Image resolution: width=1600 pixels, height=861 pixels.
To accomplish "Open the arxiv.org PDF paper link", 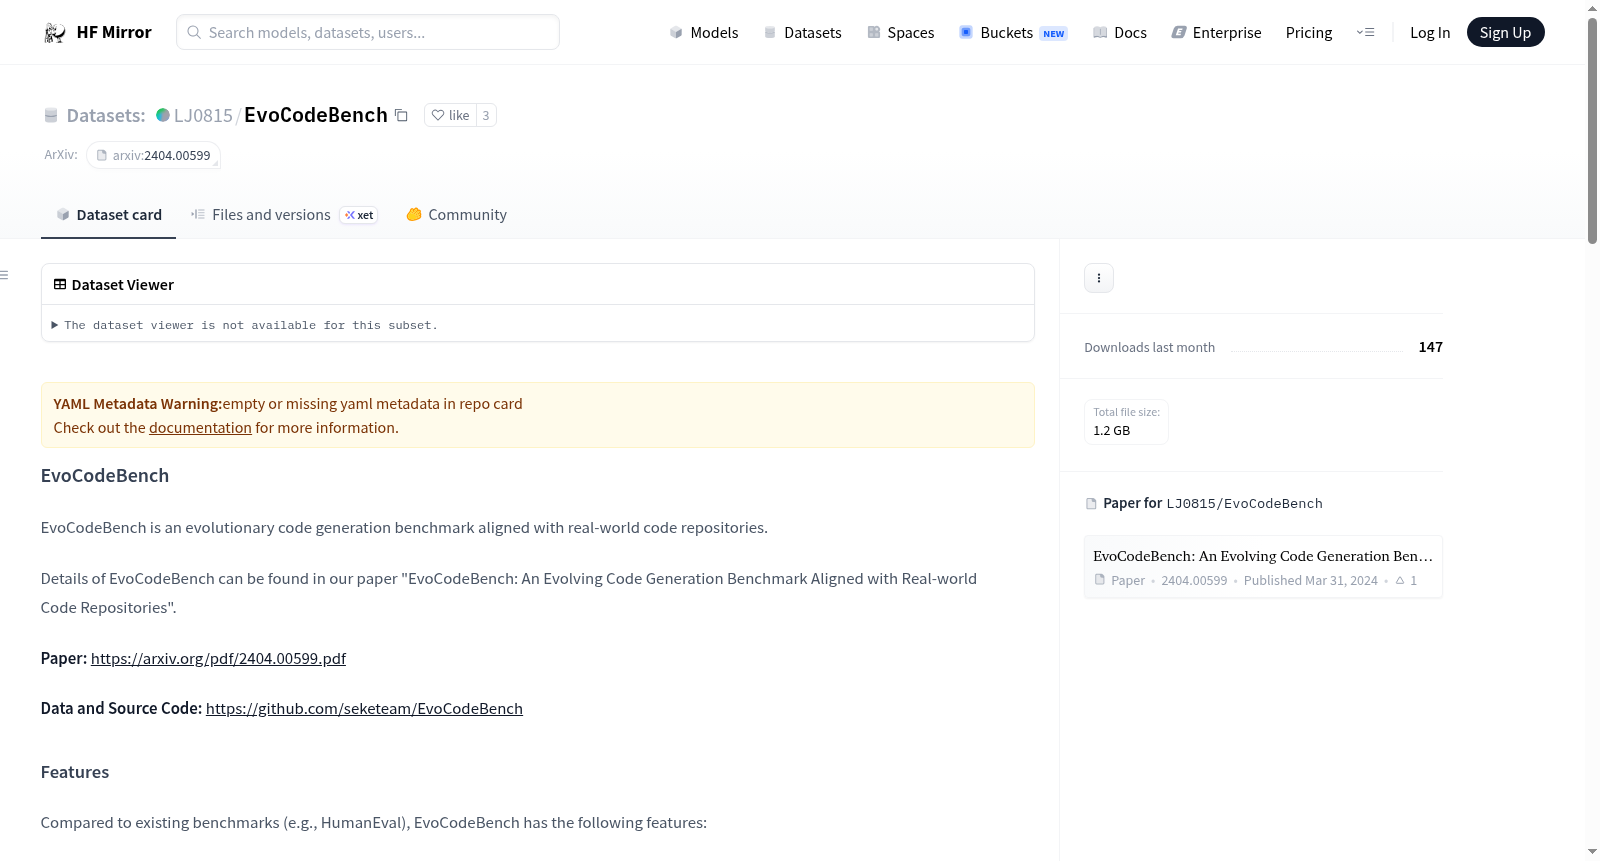I will tap(218, 658).
